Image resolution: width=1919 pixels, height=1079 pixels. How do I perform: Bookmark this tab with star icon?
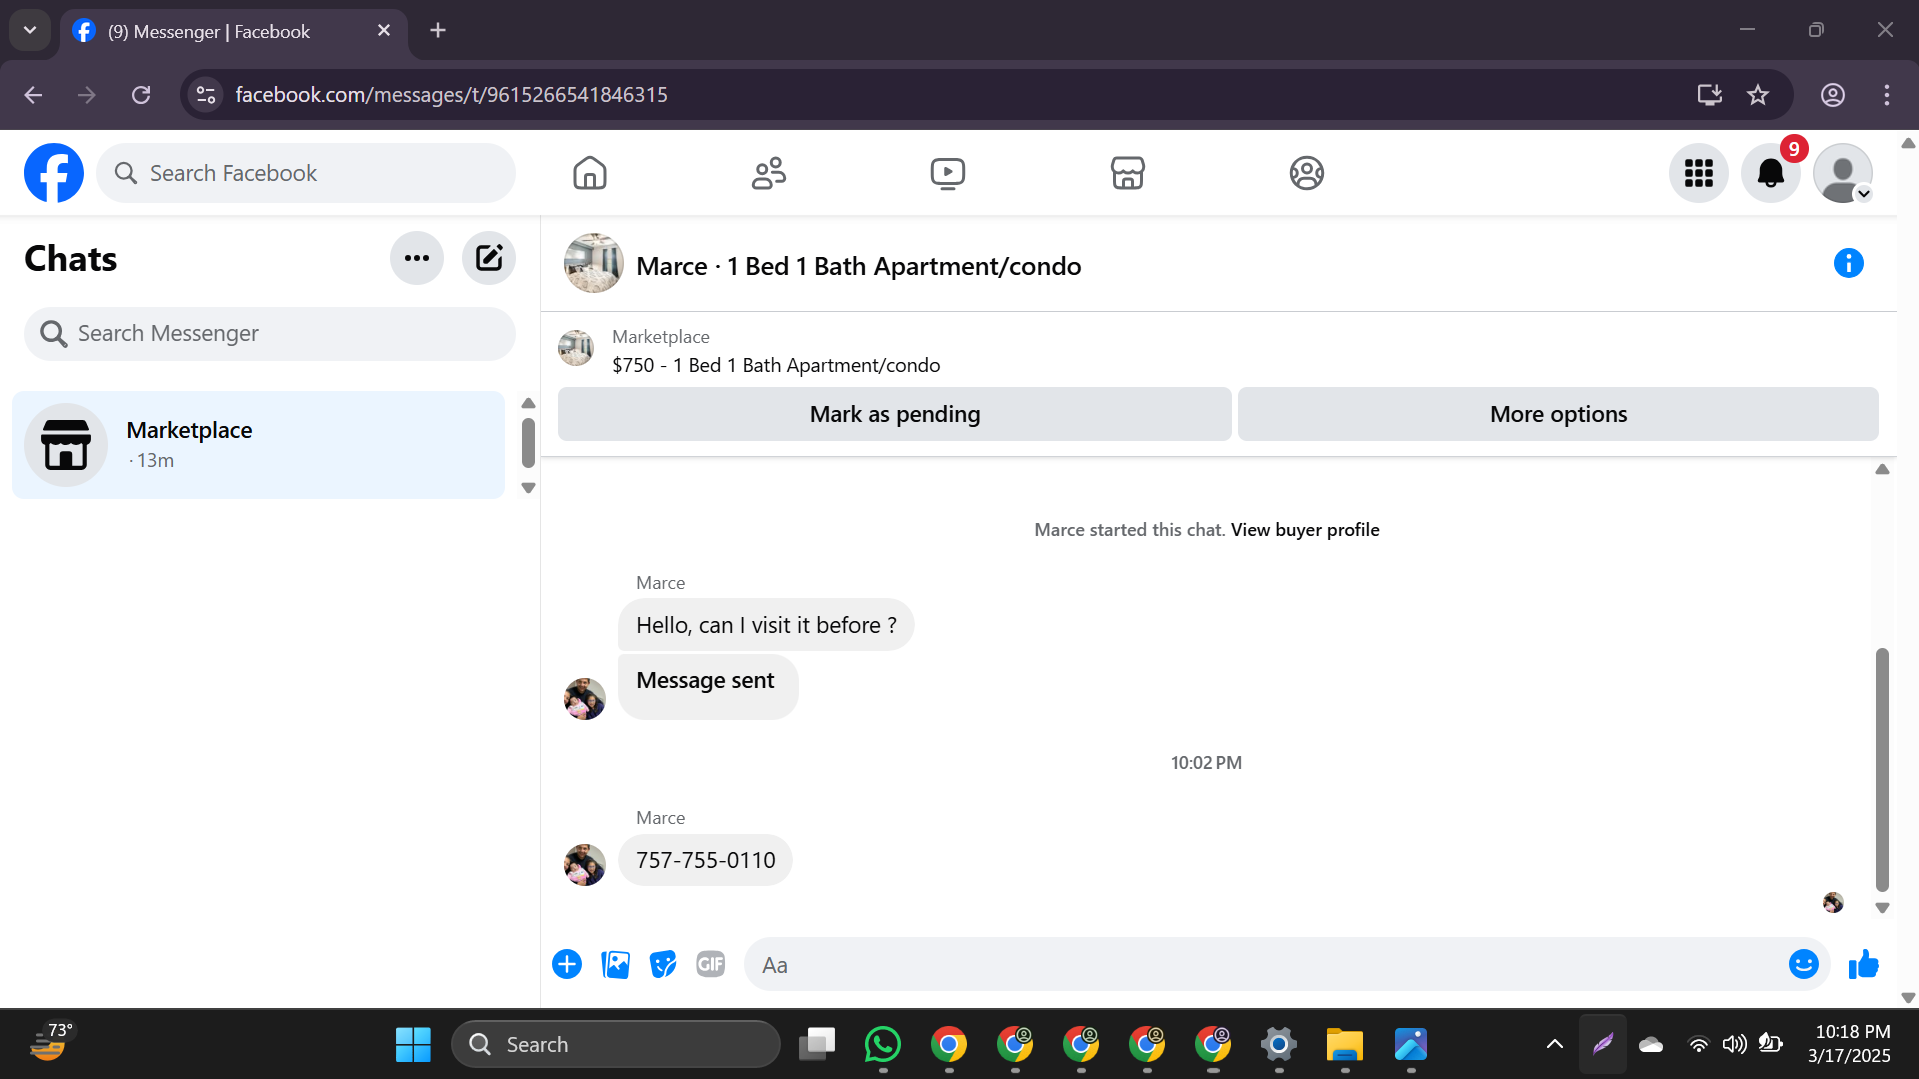point(1758,95)
